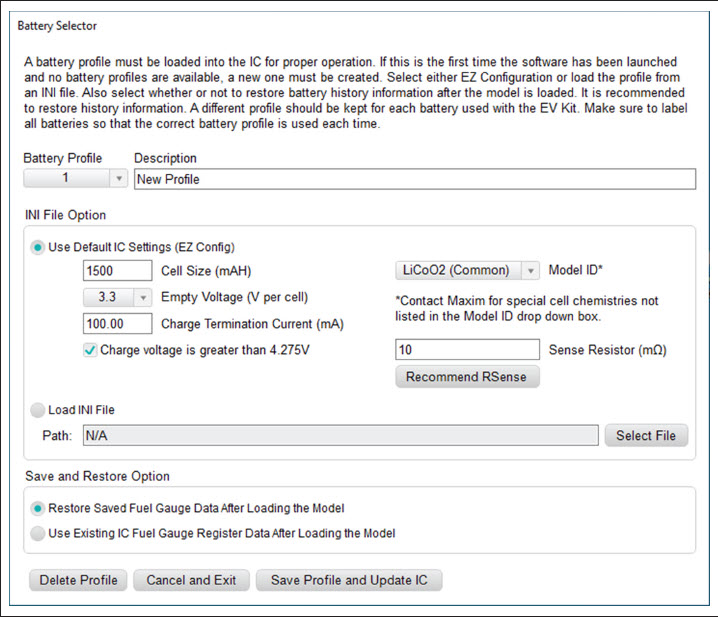Click the Description text field

(414, 178)
